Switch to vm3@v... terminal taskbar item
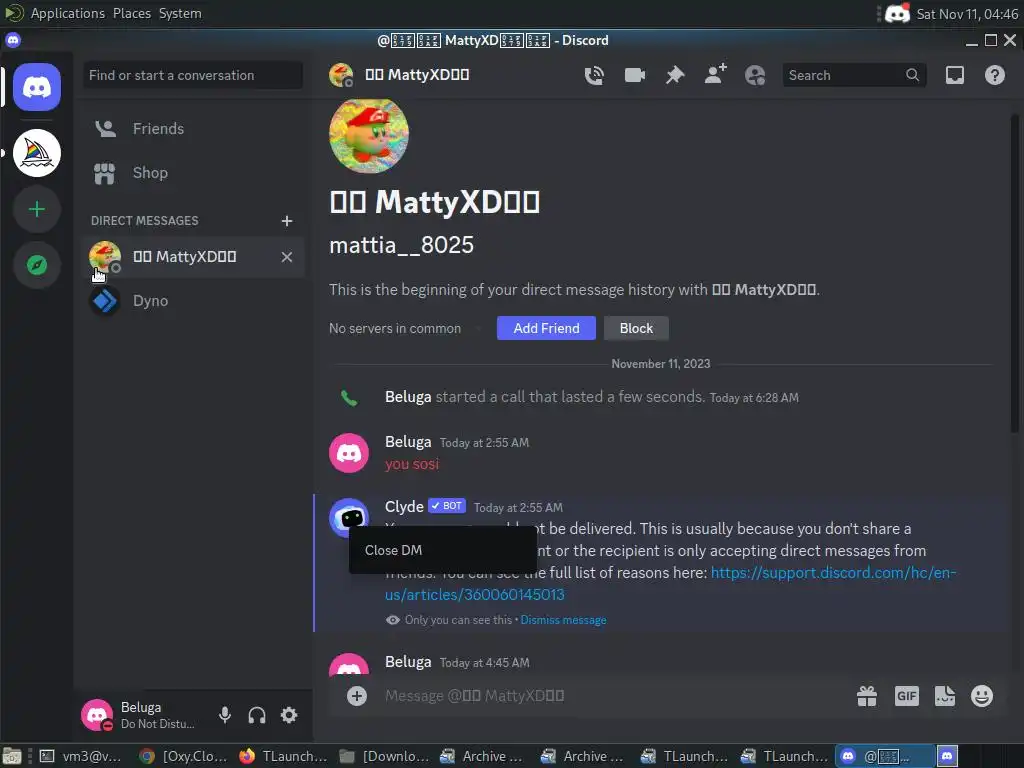1024x768 pixels. pyautogui.click(x=82, y=756)
